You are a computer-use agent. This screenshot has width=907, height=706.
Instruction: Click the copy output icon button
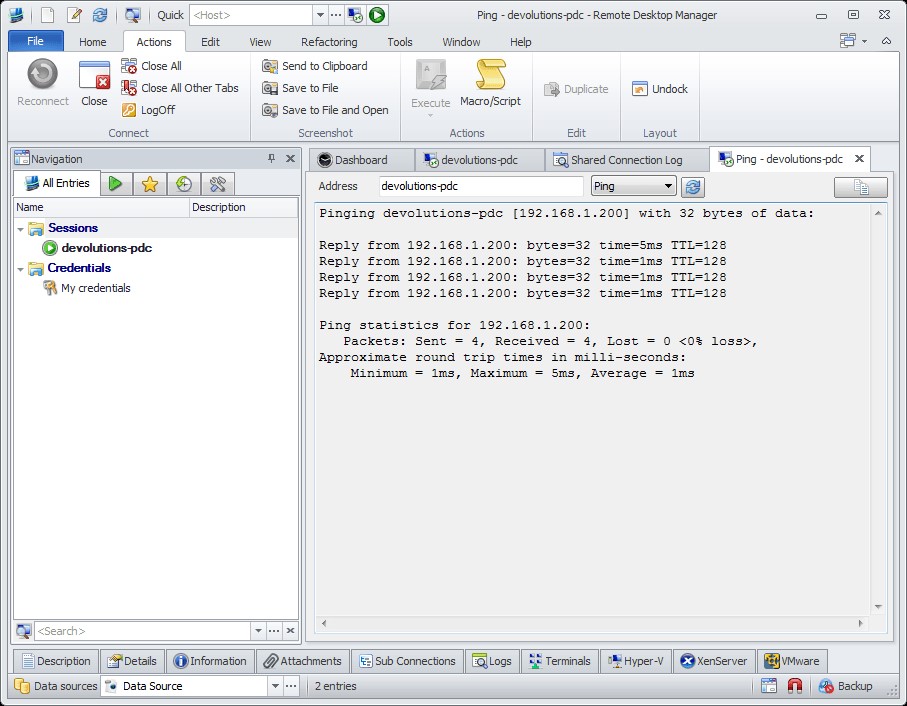tap(860, 187)
